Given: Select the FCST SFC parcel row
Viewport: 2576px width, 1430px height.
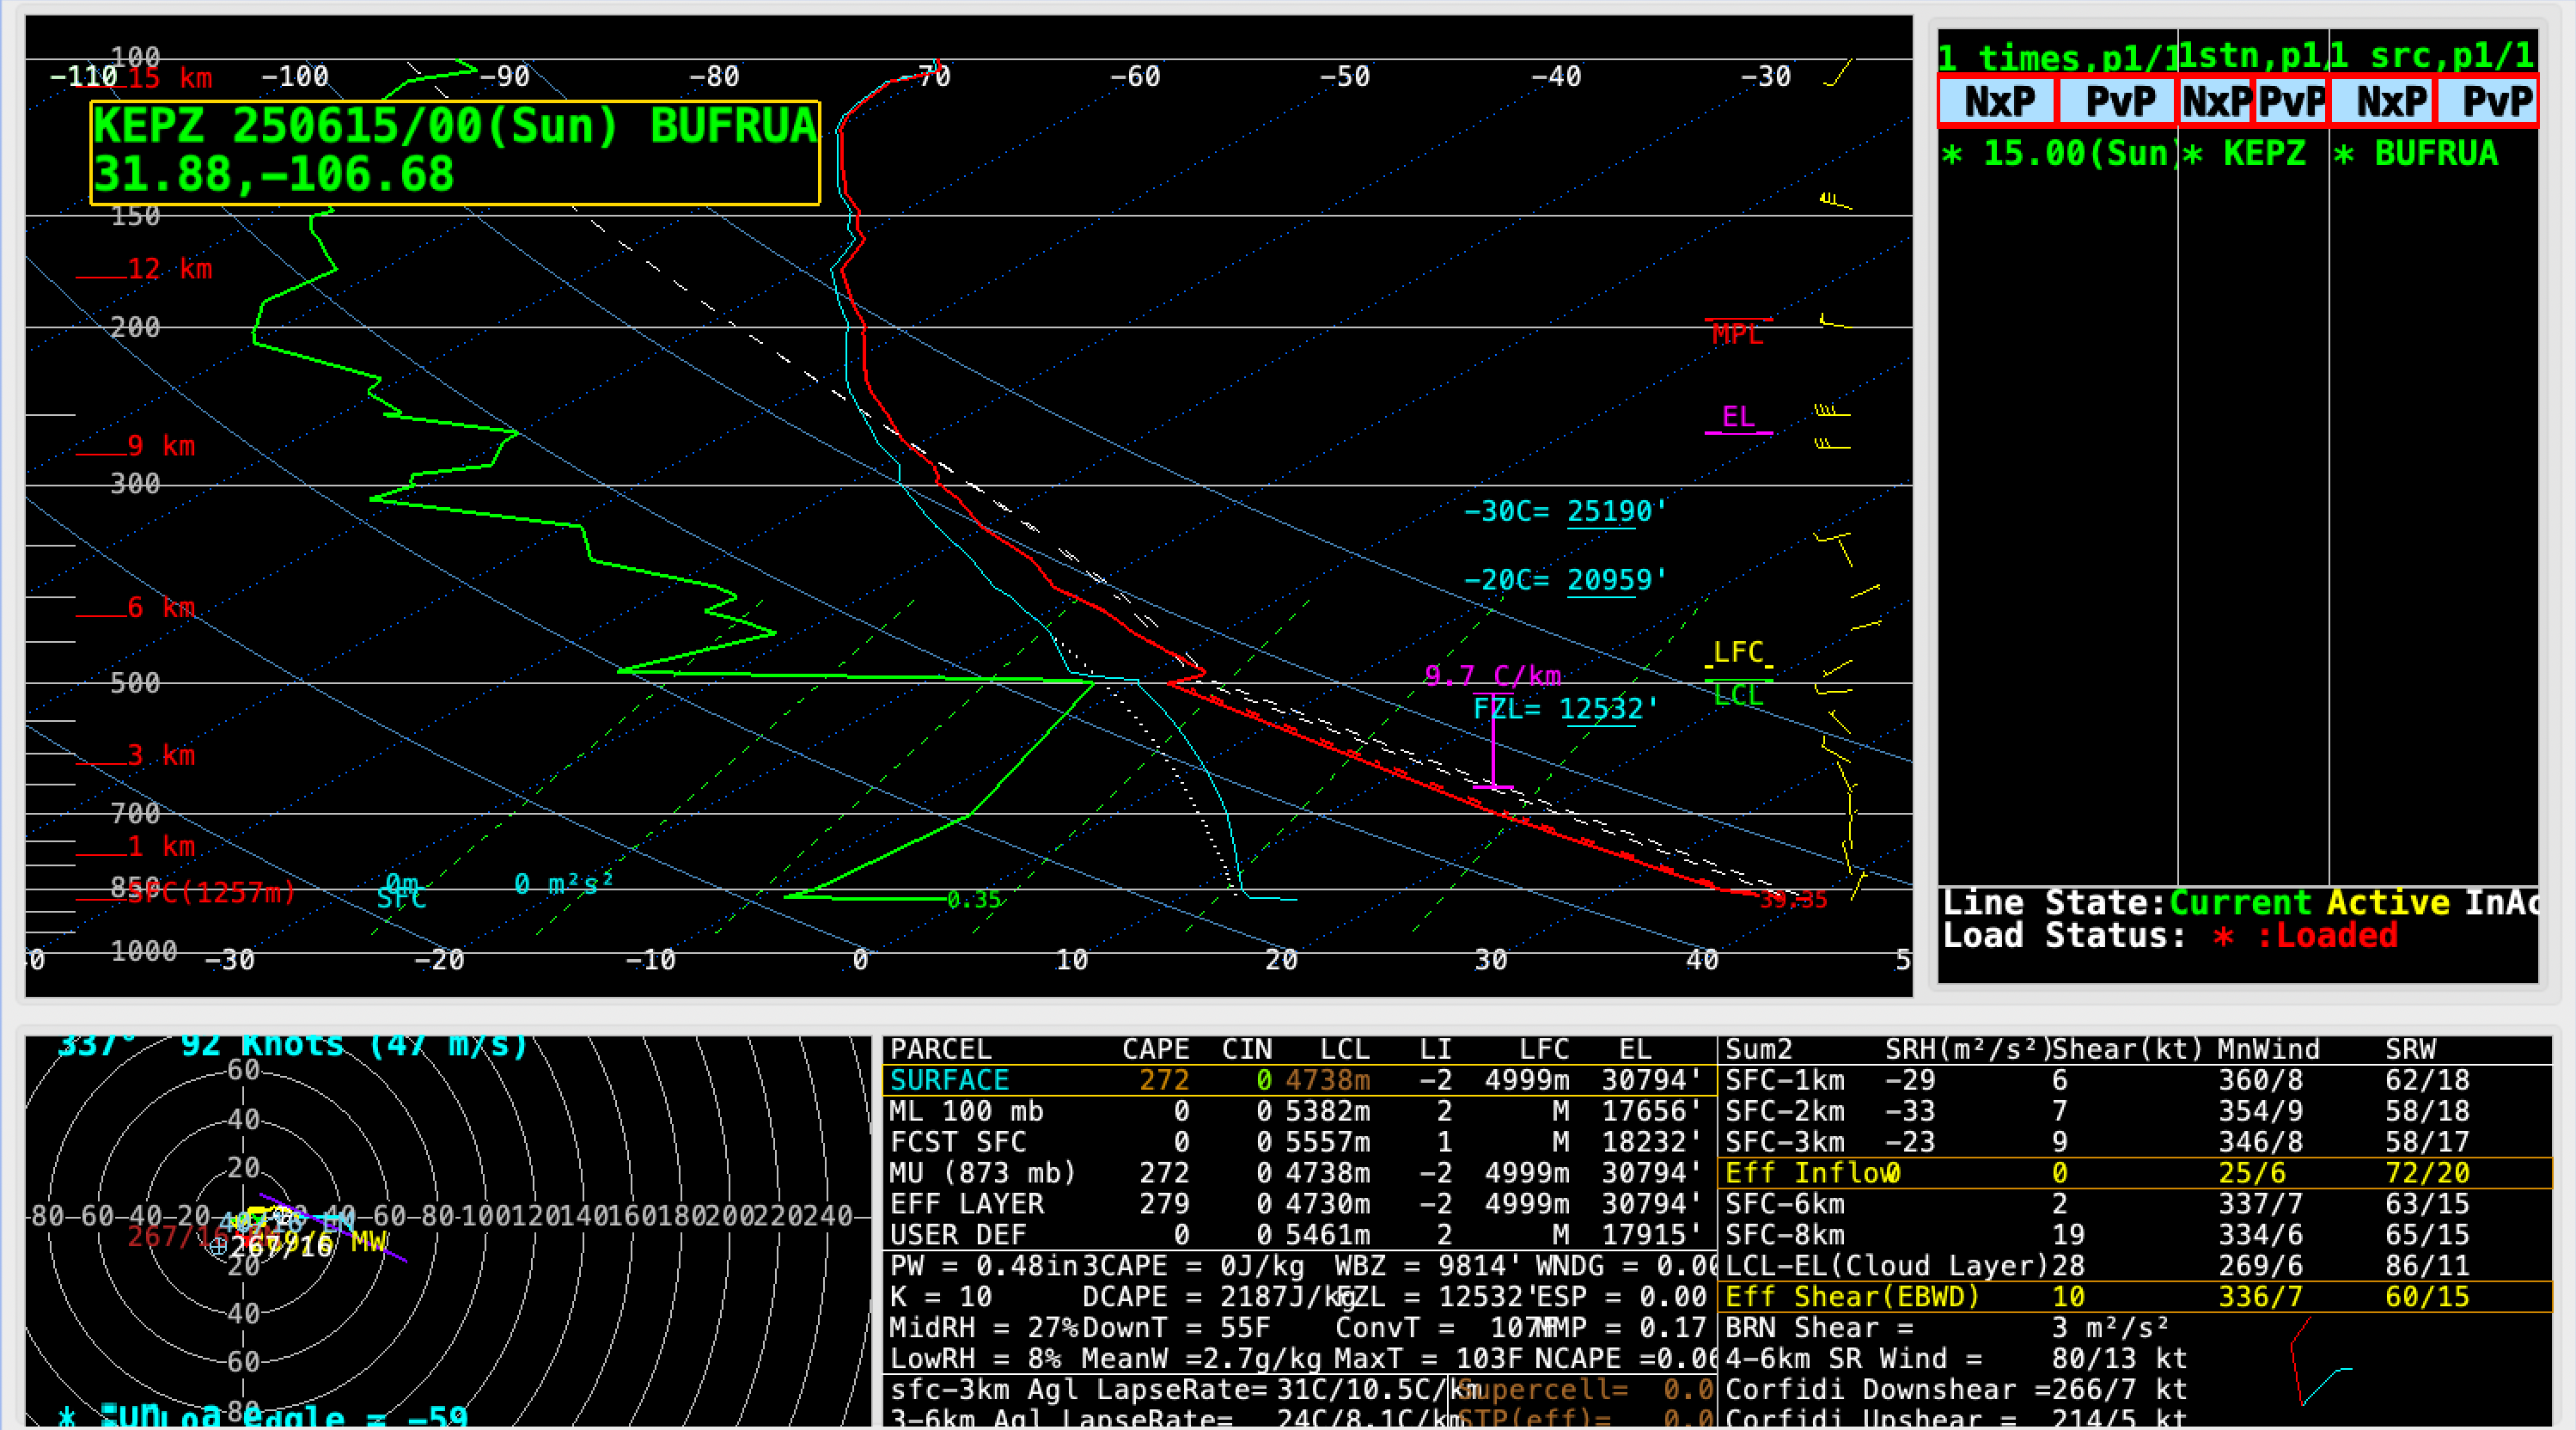Looking at the screenshot, I should click(x=1299, y=1143).
